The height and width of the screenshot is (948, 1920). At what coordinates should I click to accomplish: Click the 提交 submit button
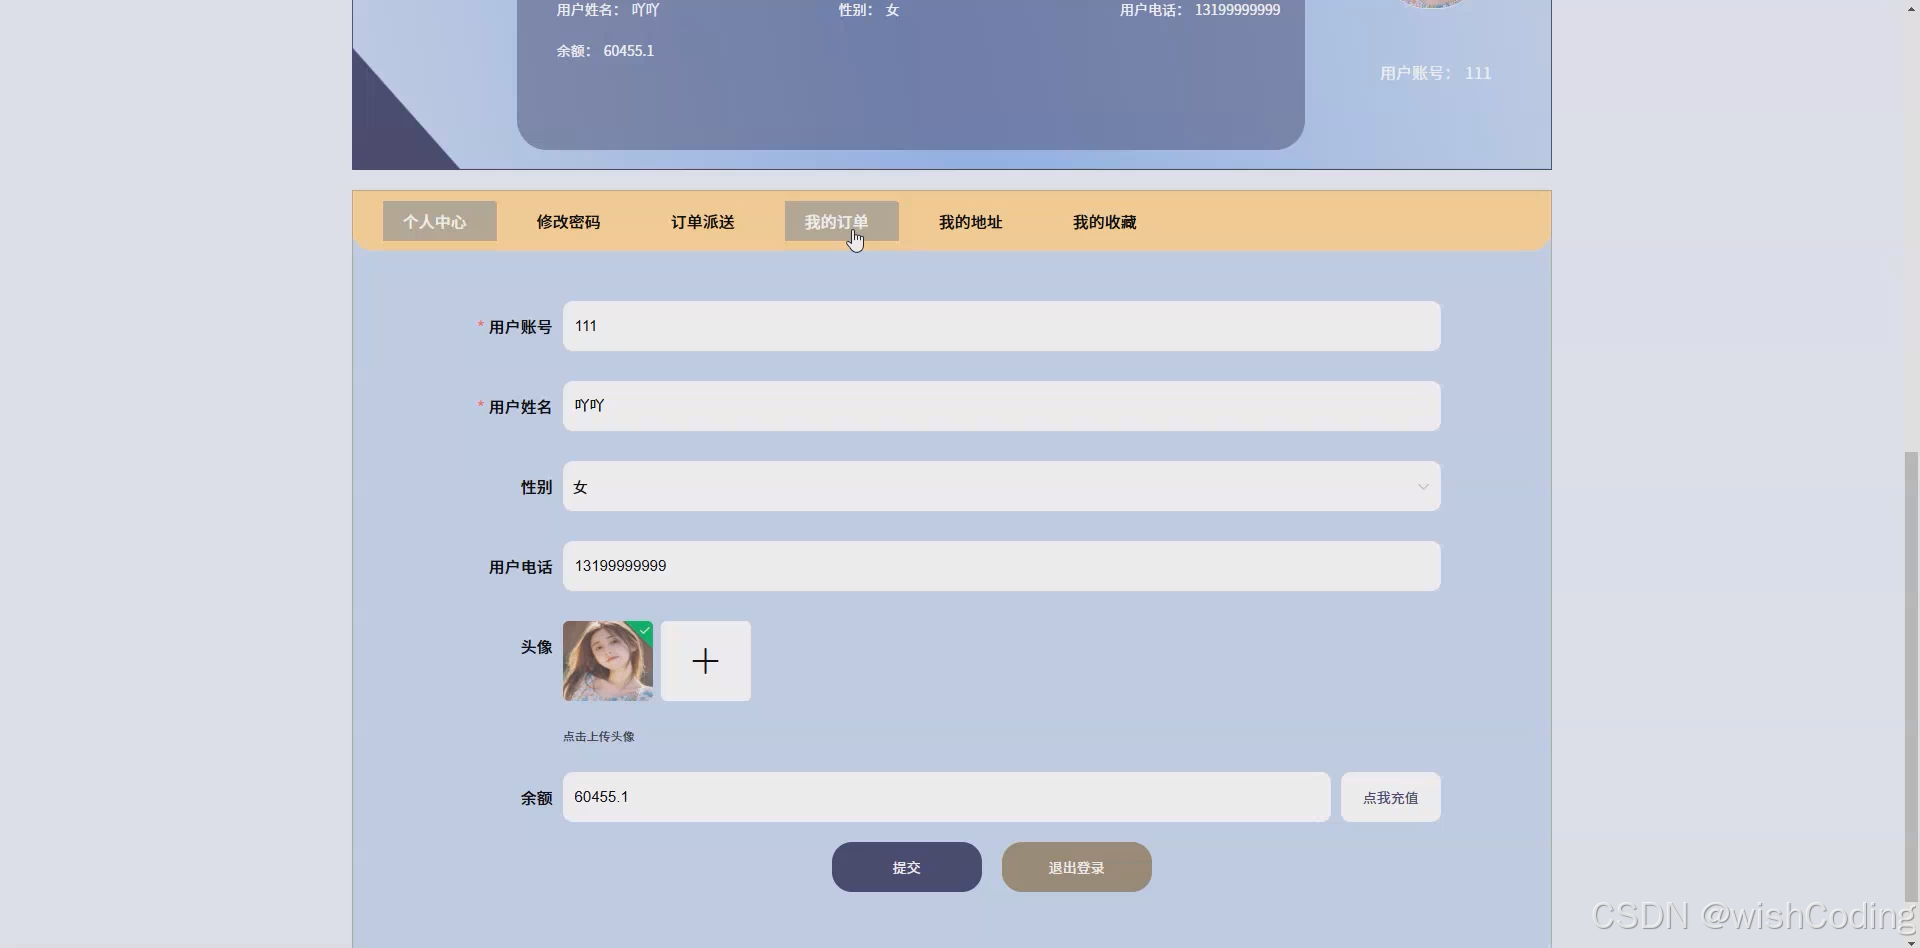(x=906, y=867)
